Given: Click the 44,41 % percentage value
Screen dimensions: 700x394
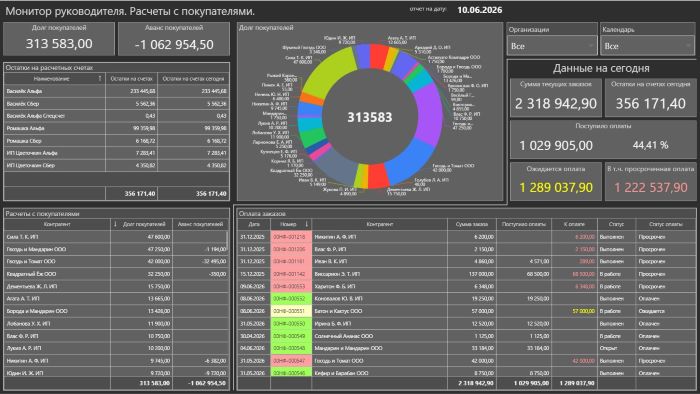Looking at the screenshot, I should pos(650,145).
